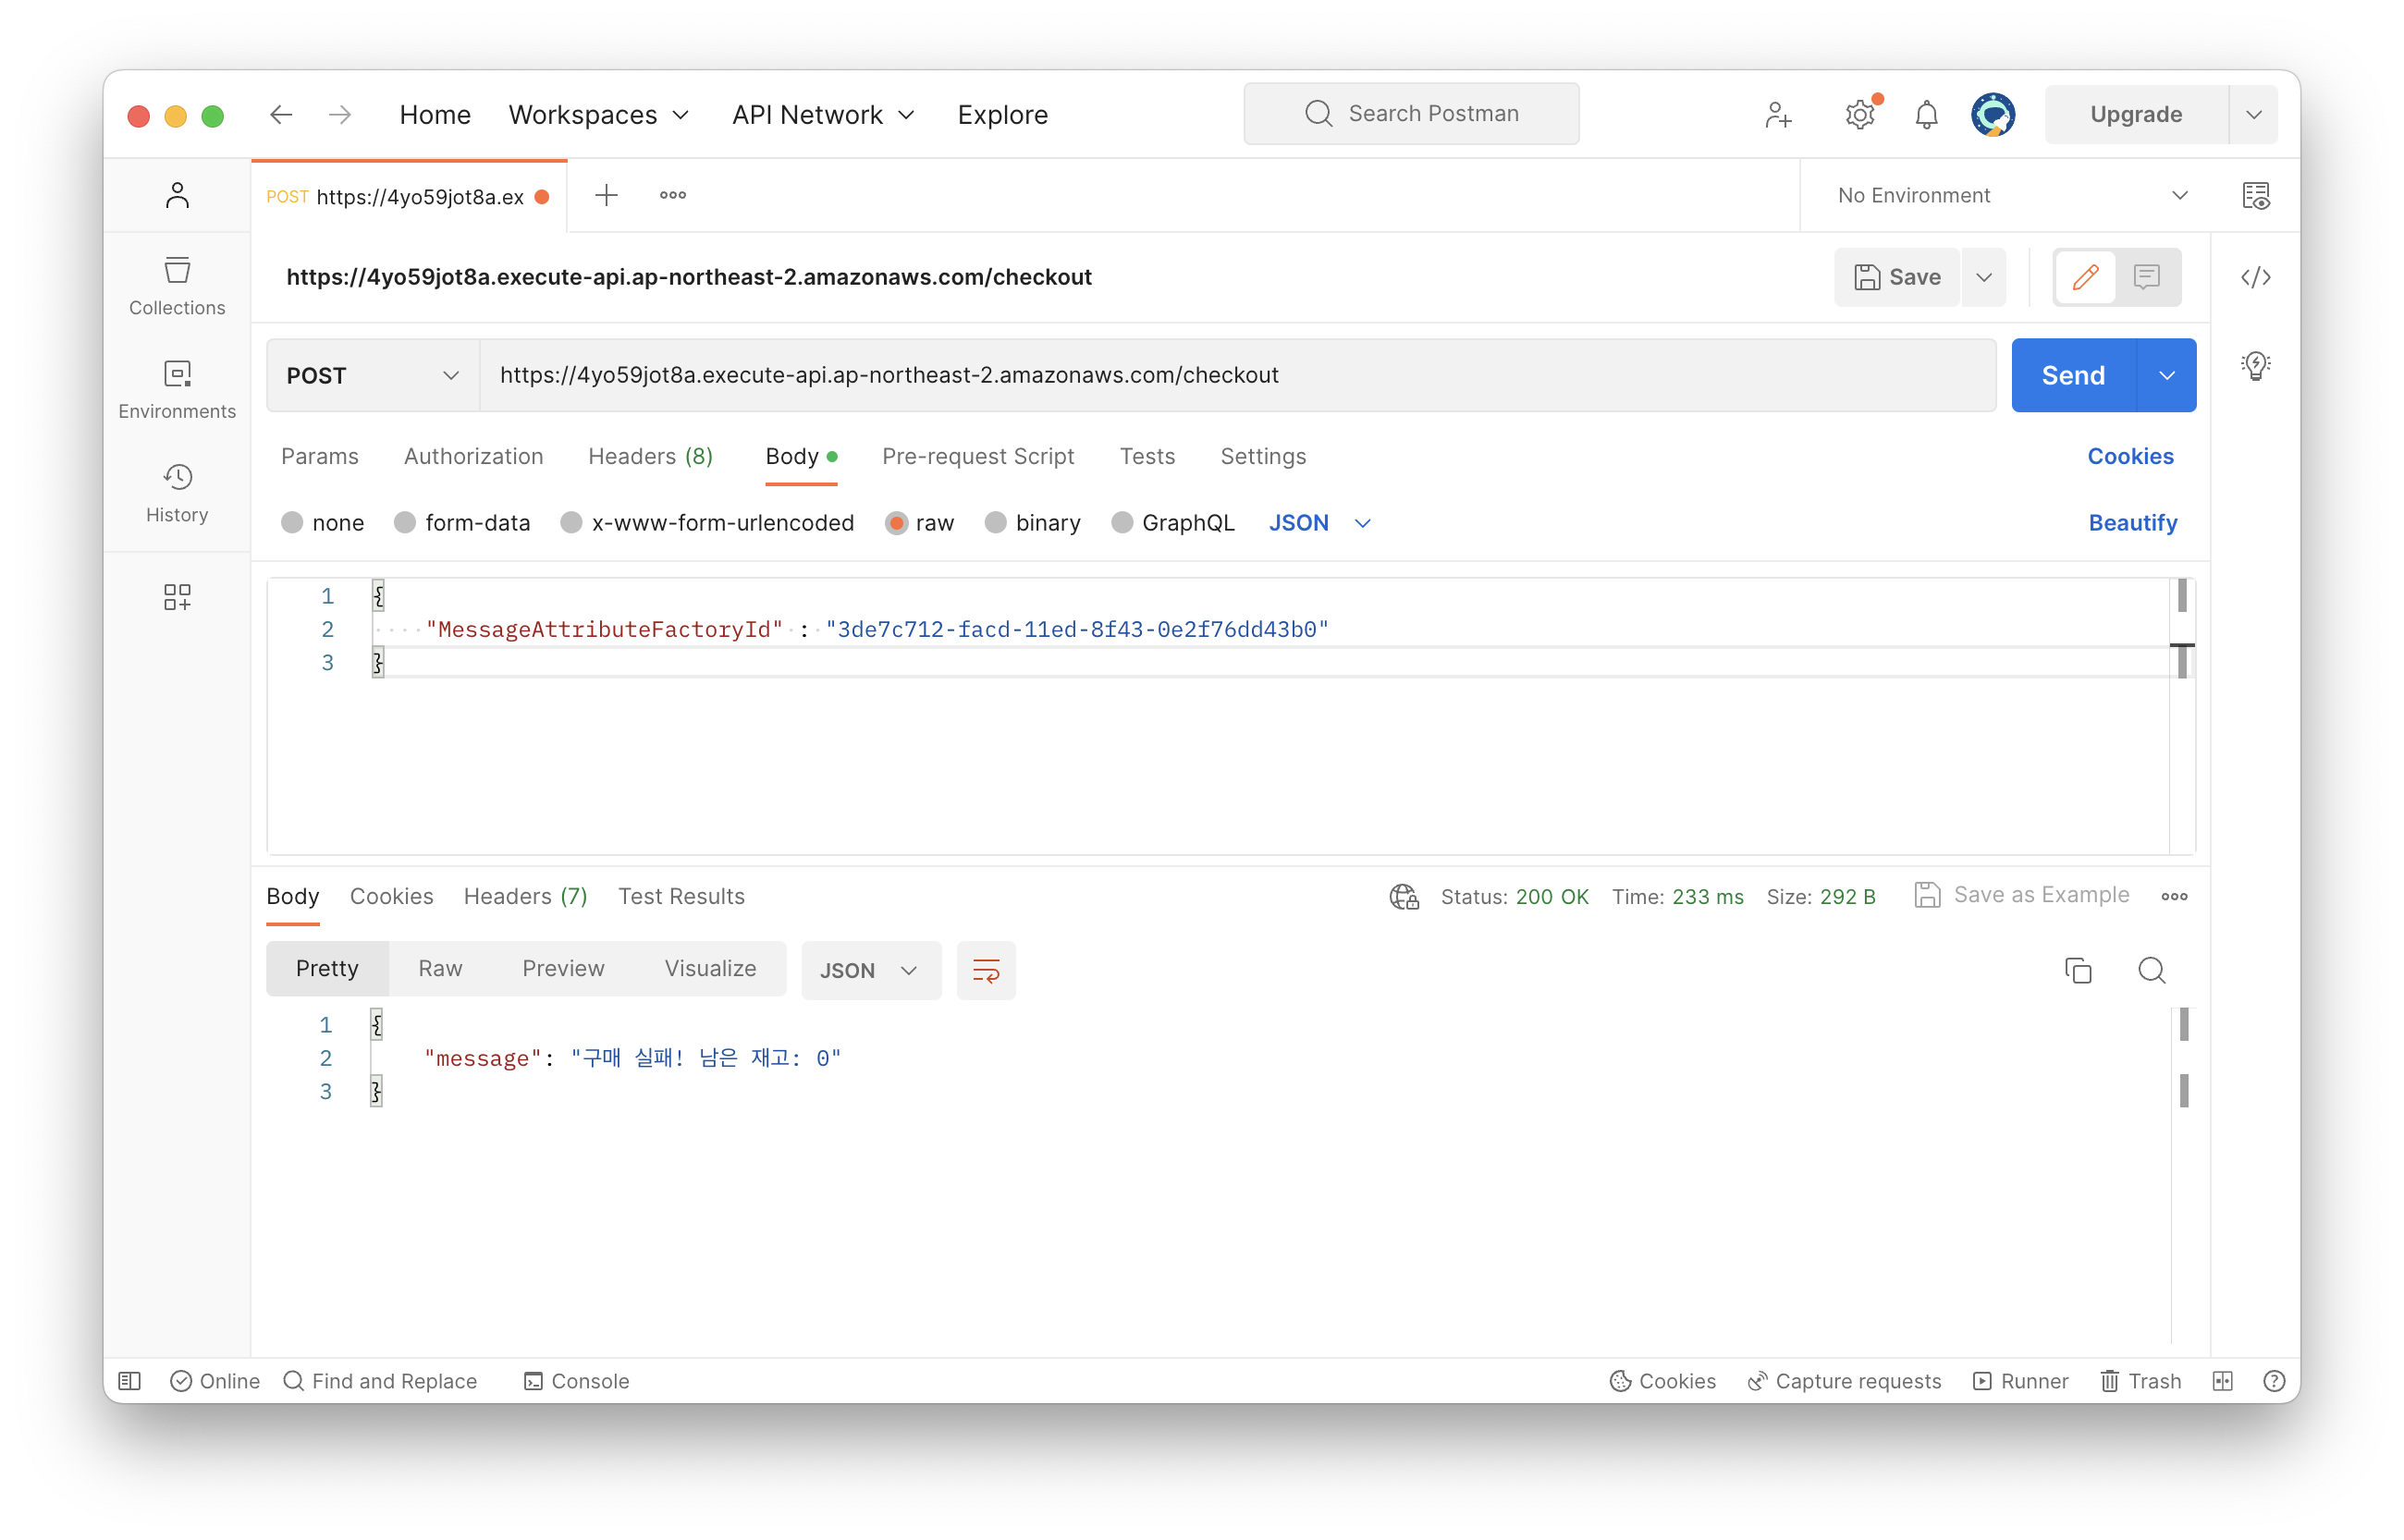Viewport: 2404px width, 1540px height.
Task: Open the code snippet panel icon
Action: tap(2256, 277)
